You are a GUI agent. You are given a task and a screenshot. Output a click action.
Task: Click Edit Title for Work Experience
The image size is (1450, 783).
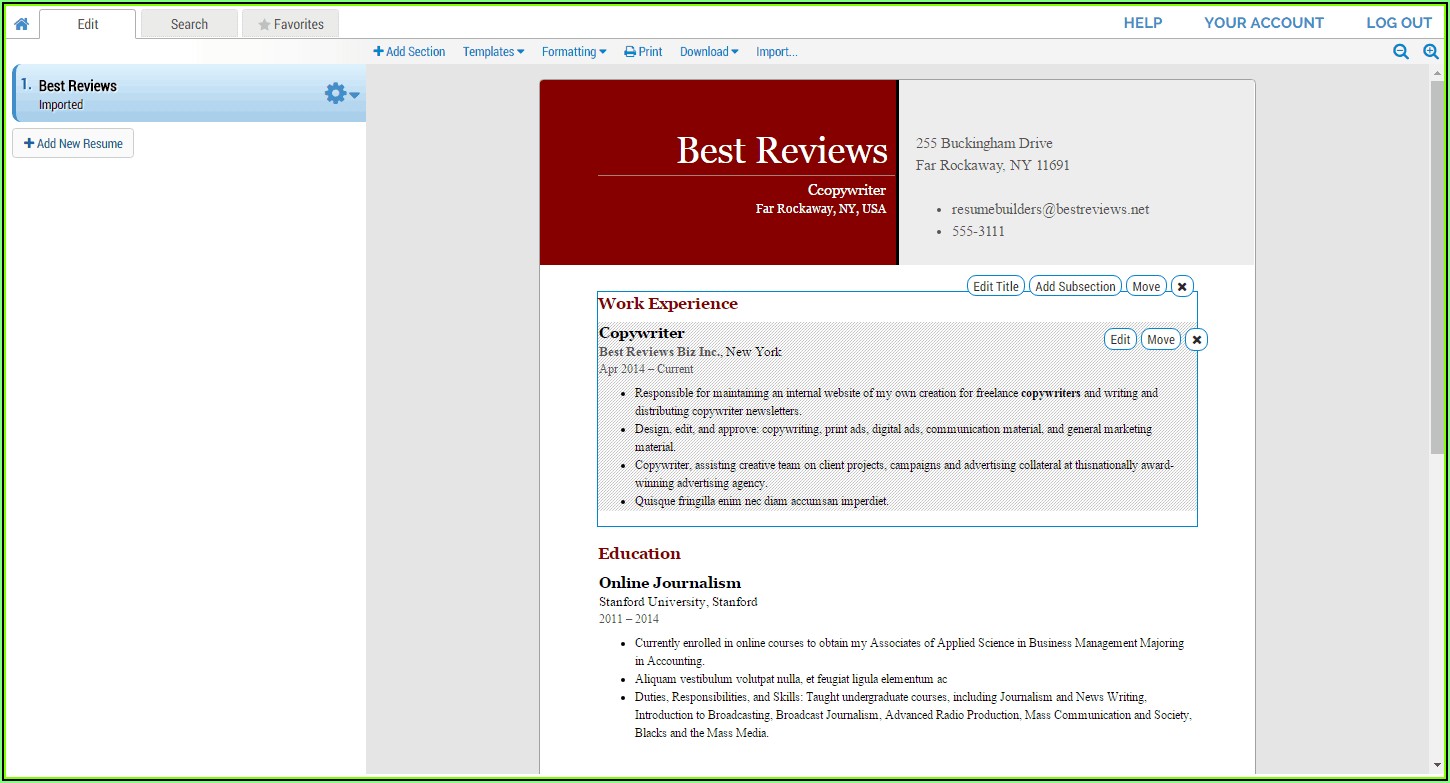click(996, 287)
